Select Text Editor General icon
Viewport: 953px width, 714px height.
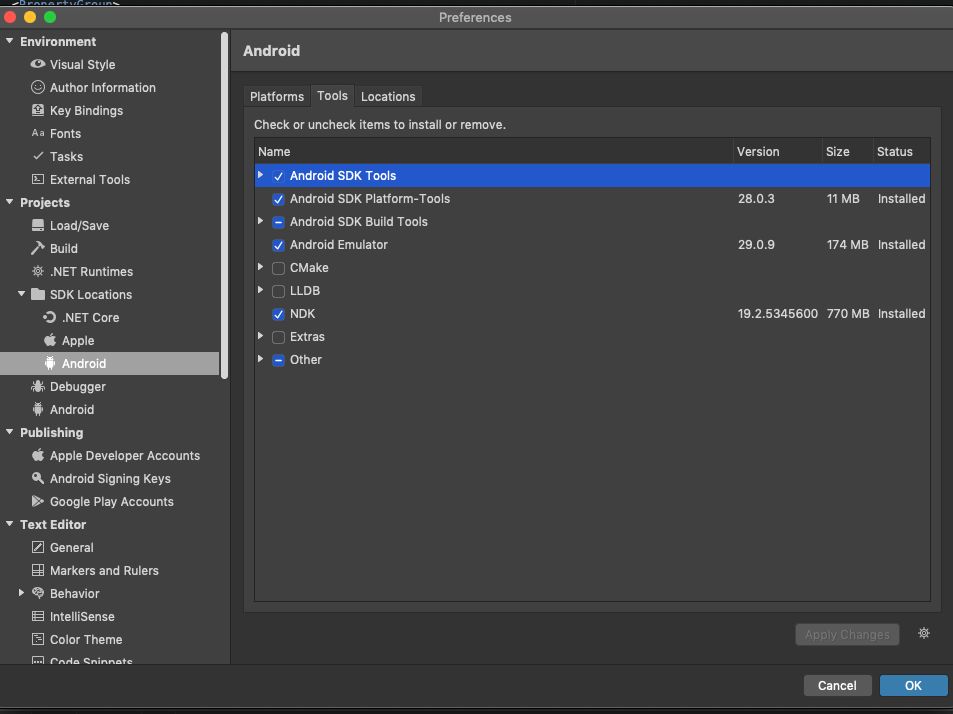38,547
